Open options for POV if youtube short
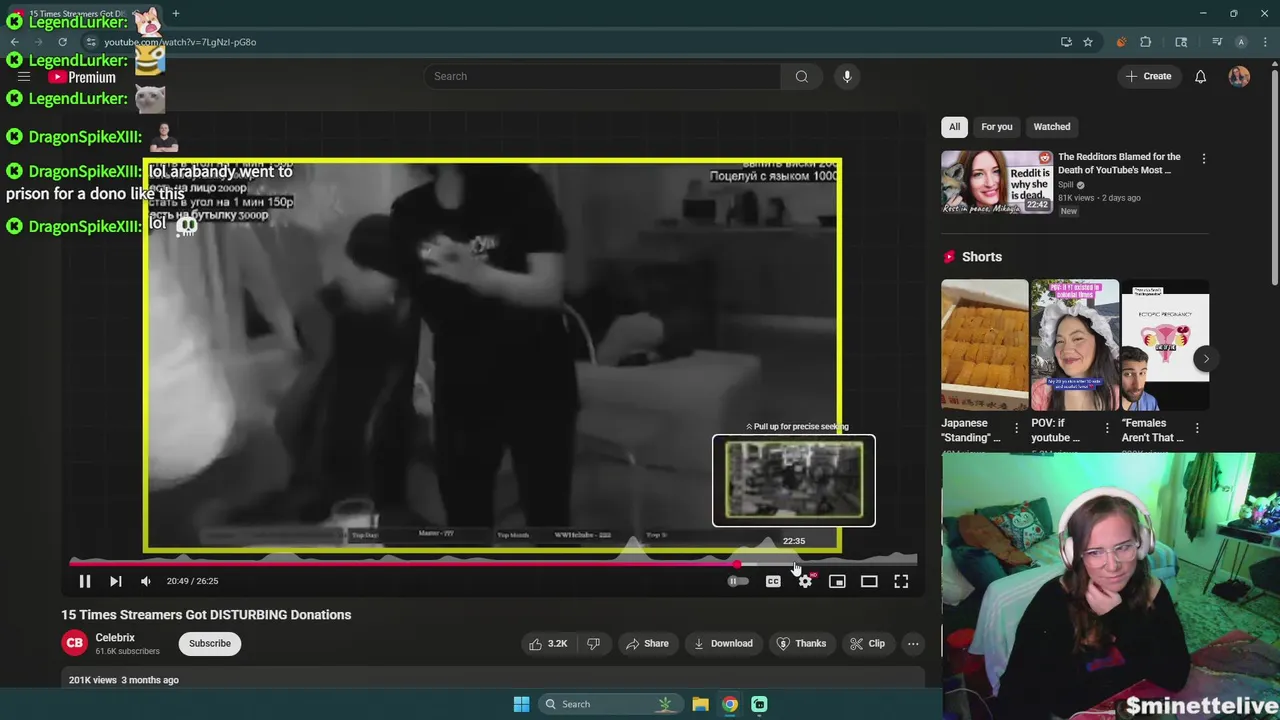The image size is (1280, 720). click(1107, 429)
